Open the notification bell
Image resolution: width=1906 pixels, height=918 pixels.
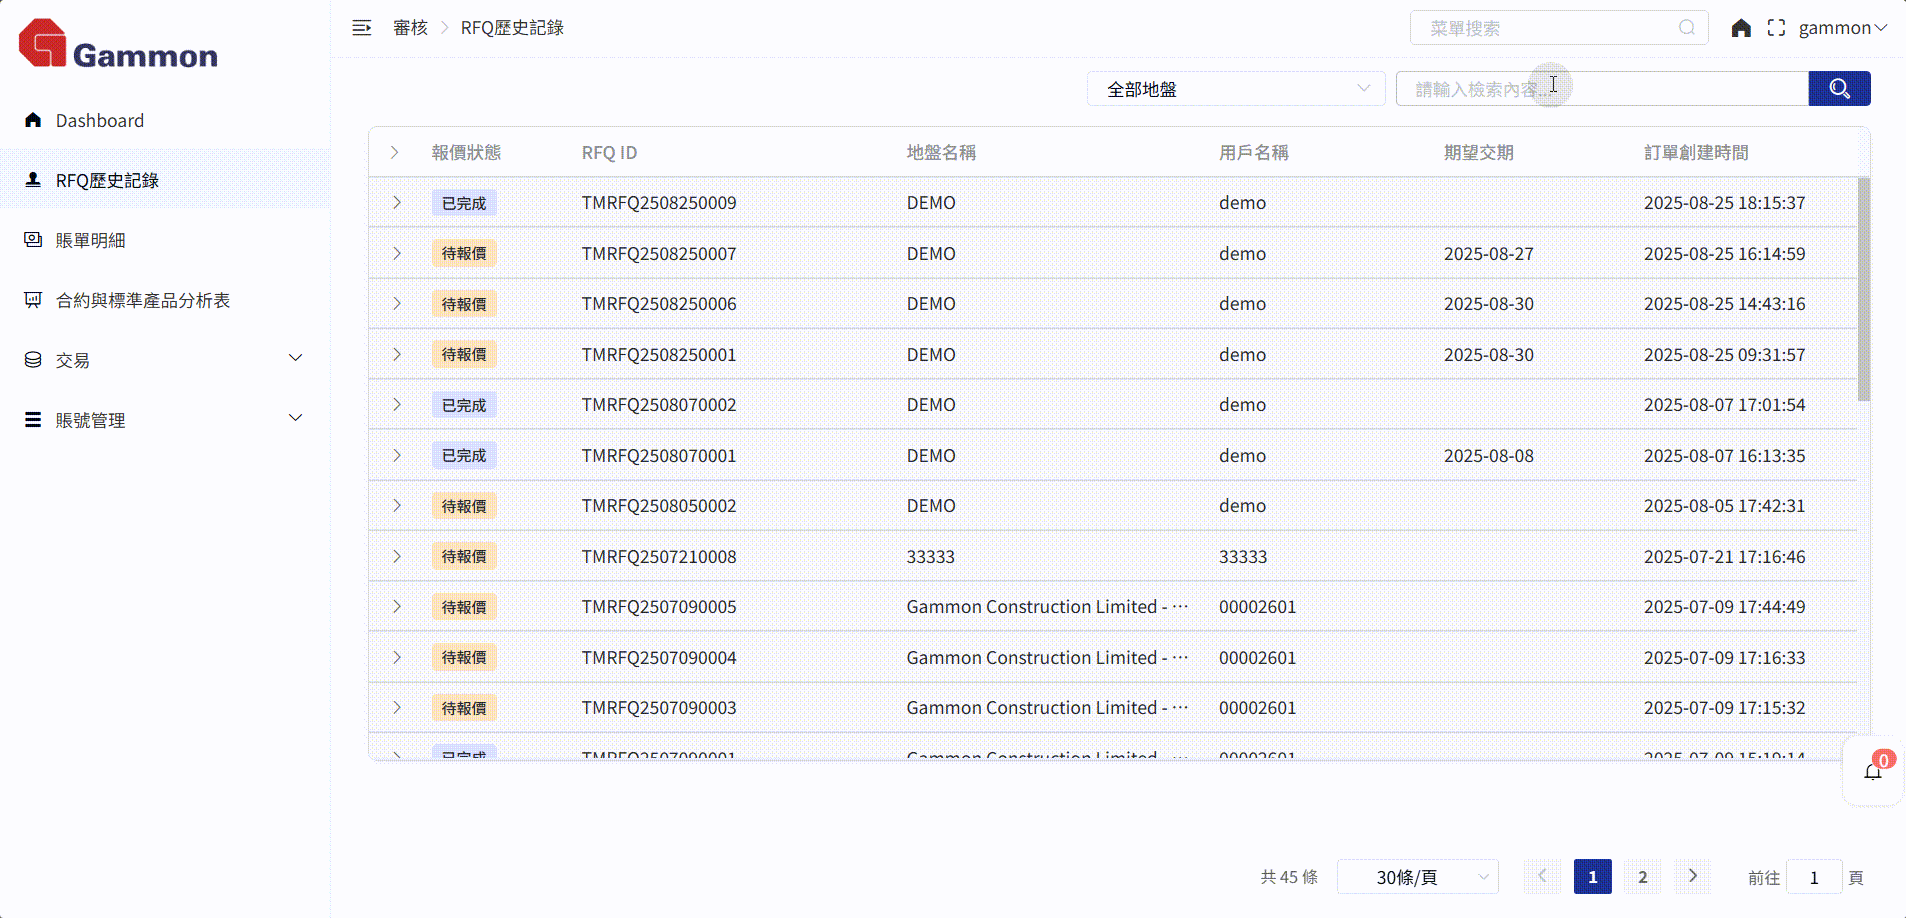1873,771
